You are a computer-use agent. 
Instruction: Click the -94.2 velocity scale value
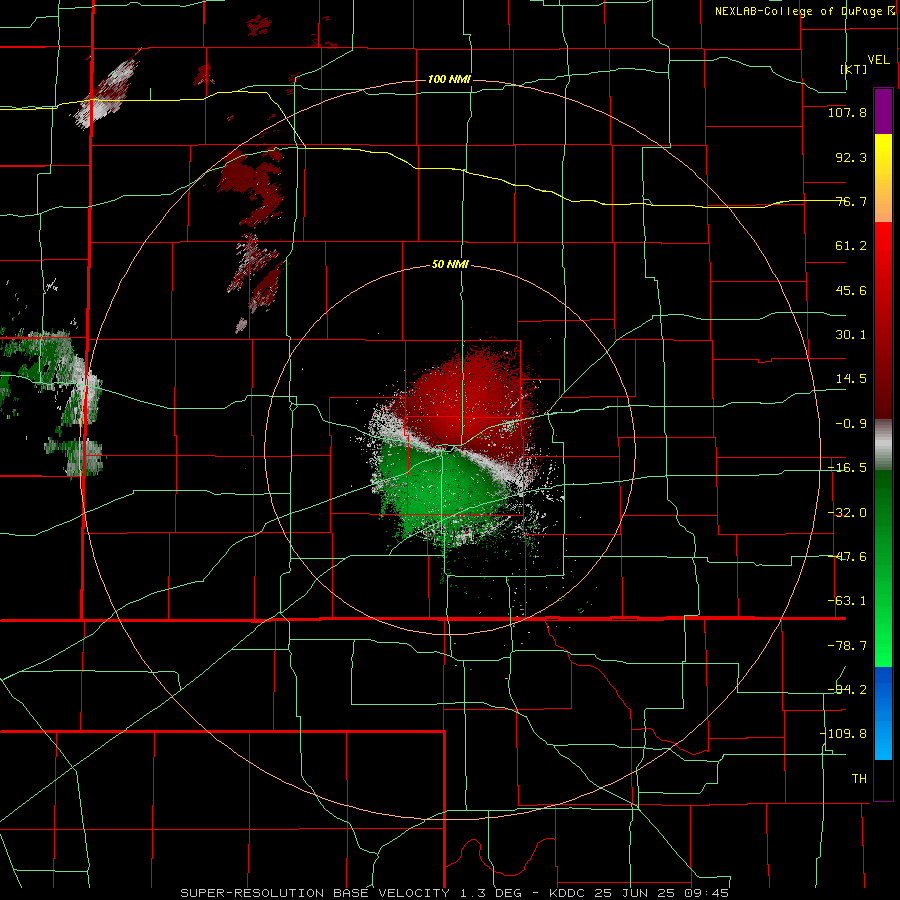(847, 690)
